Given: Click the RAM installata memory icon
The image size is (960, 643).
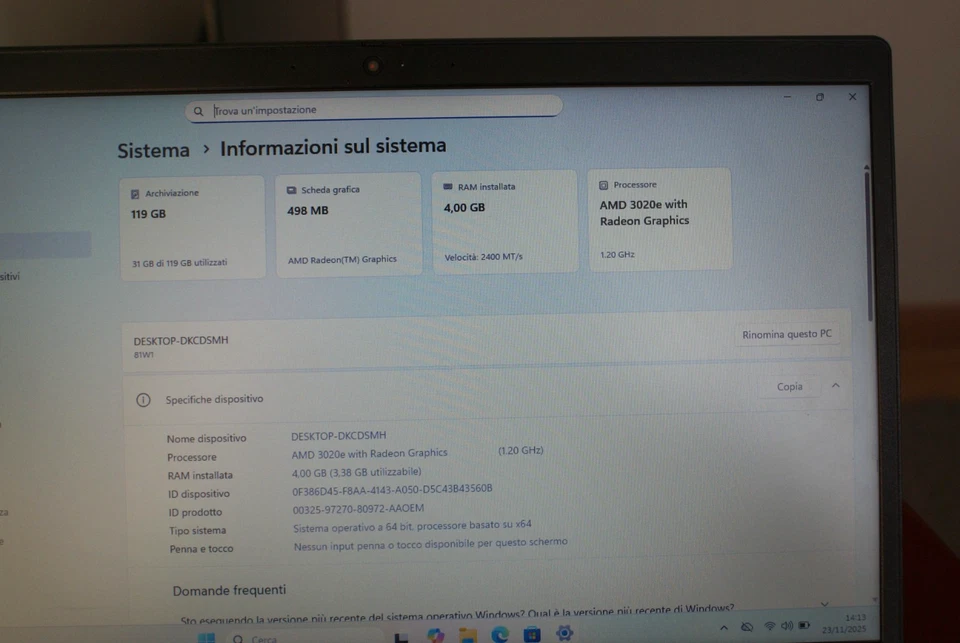Looking at the screenshot, I should tap(448, 186).
